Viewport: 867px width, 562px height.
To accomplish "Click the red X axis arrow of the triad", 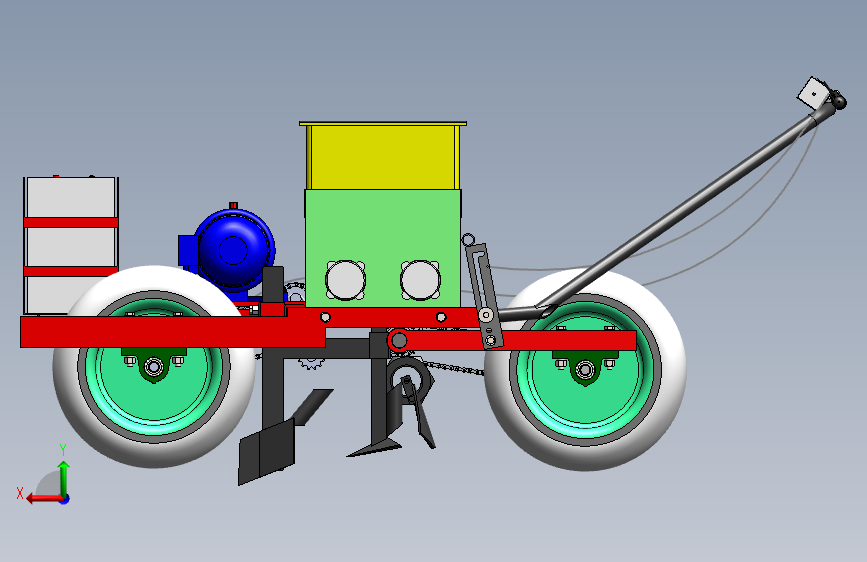I will pyautogui.click(x=43, y=498).
